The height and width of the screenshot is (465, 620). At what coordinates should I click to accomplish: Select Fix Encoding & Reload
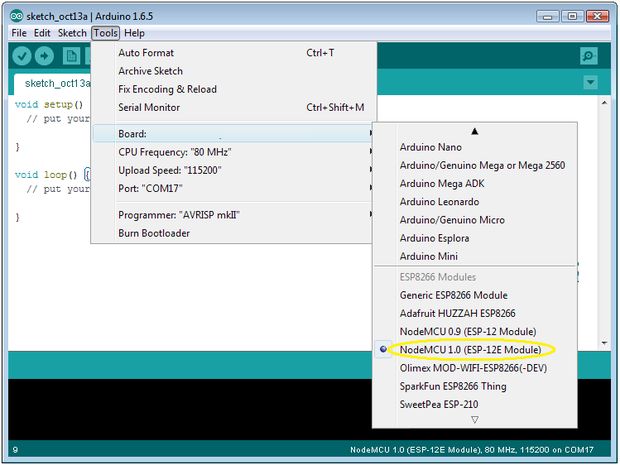234,89
